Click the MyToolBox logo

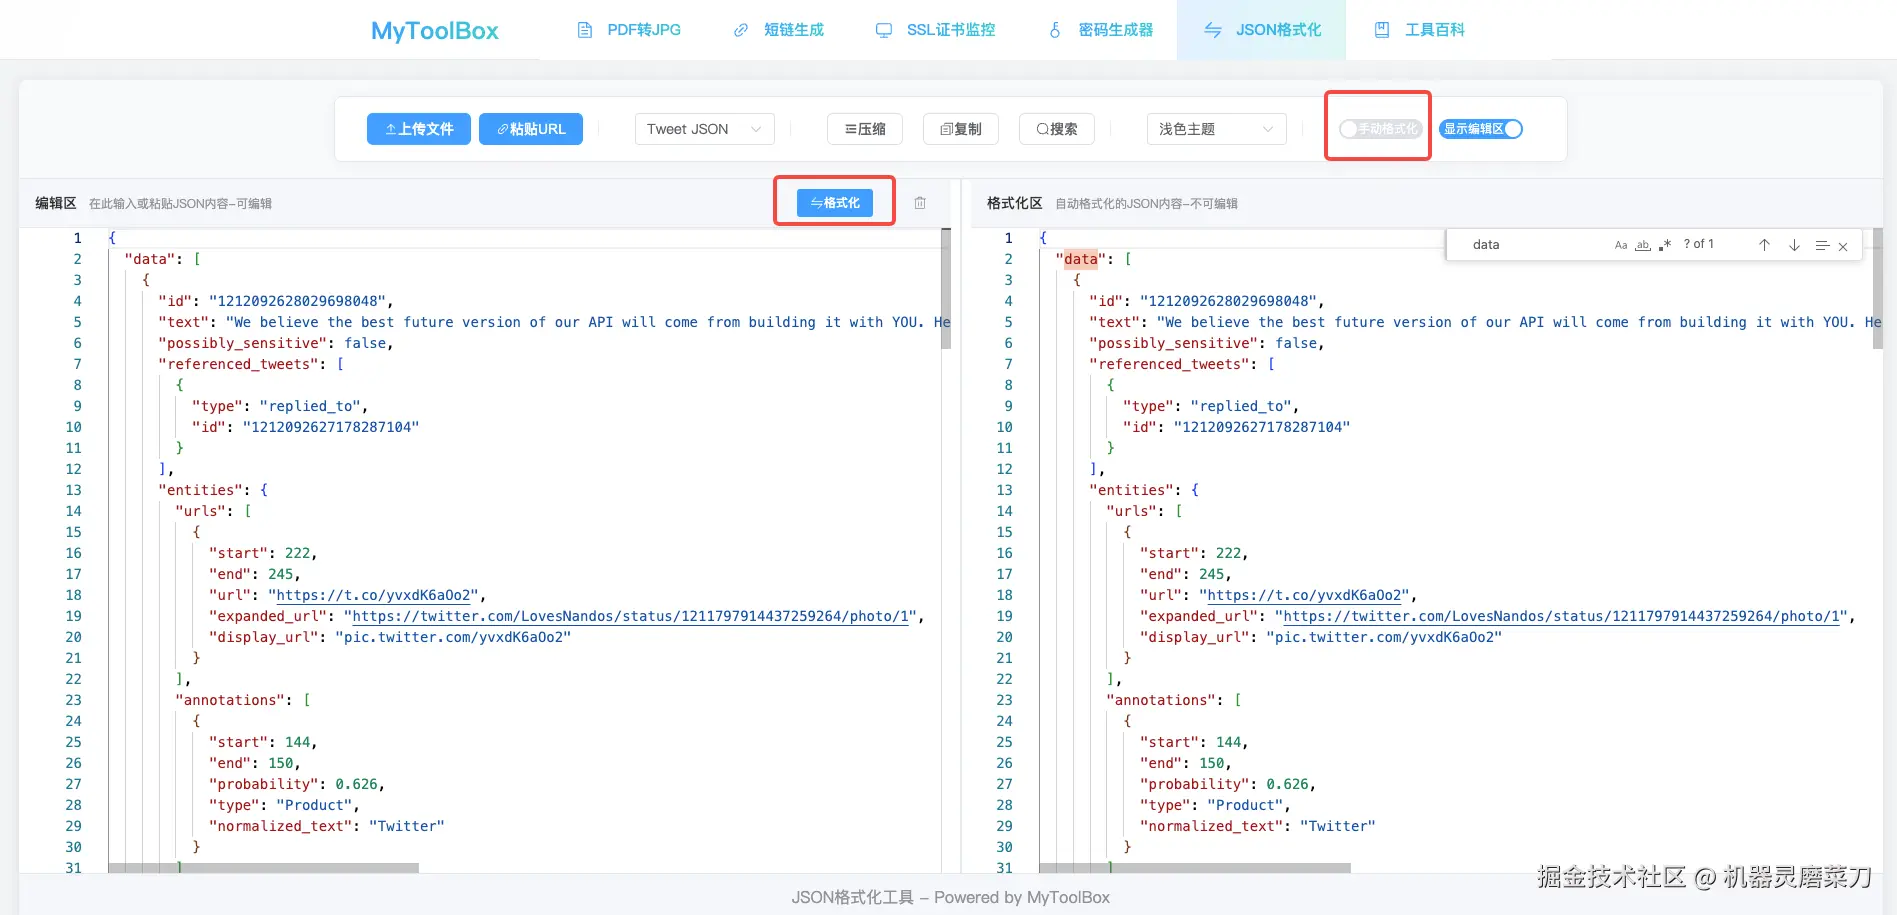(x=434, y=31)
